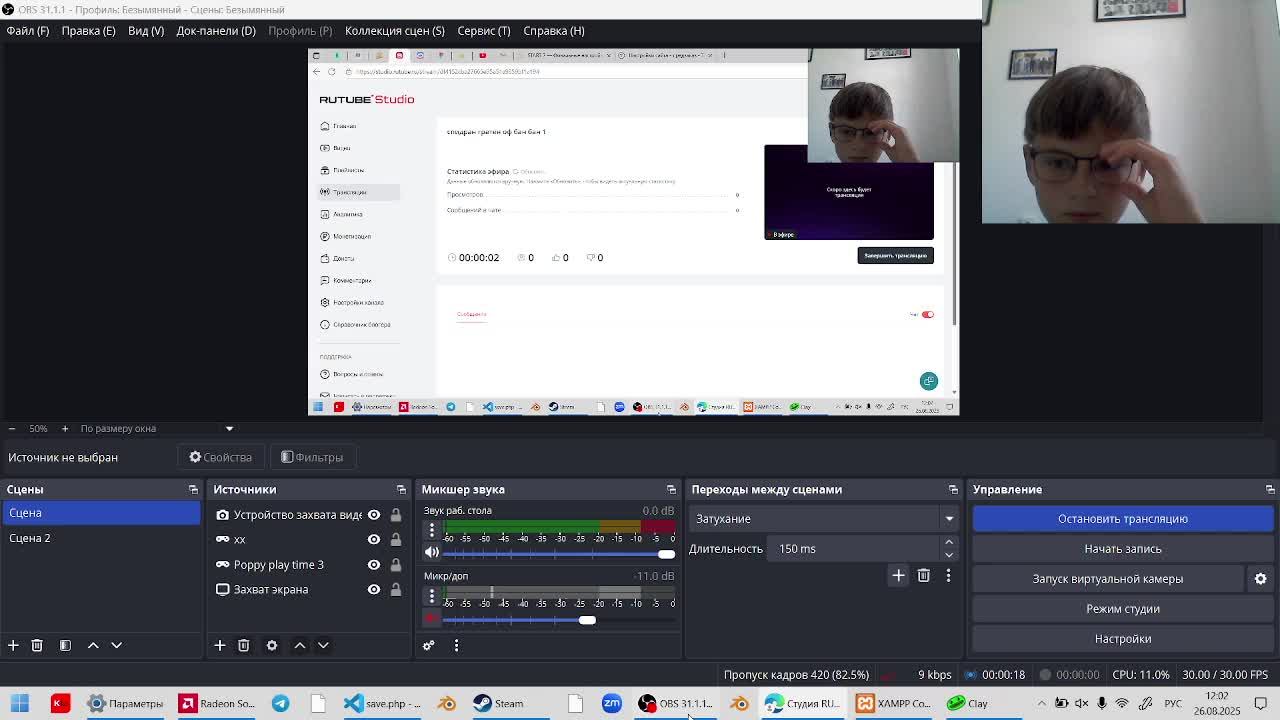The width and height of the screenshot is (1280, 720).
Task: Open source Фильтры button
Action: [x=312, y=457]
